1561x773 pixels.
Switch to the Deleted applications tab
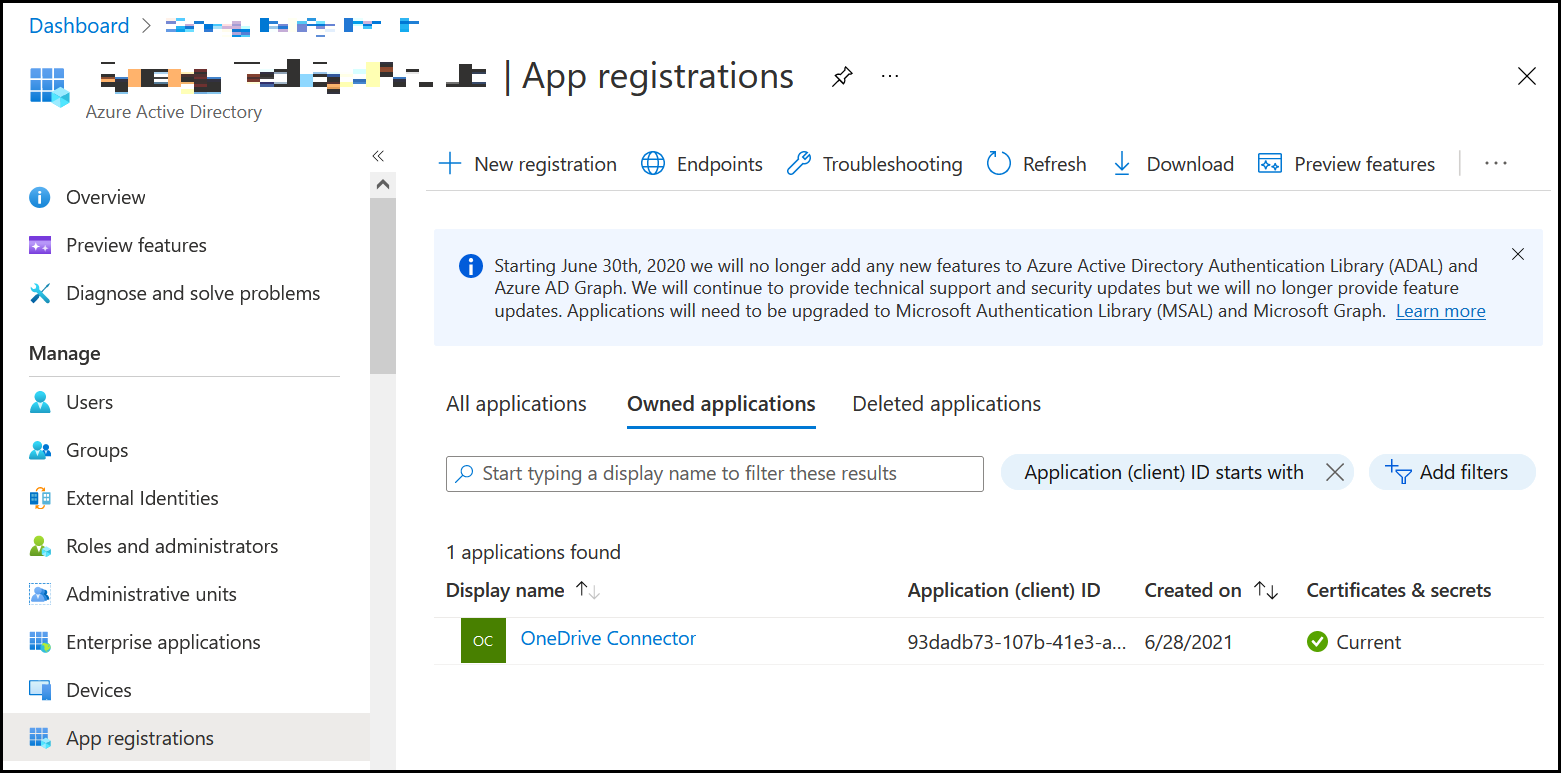946,404
